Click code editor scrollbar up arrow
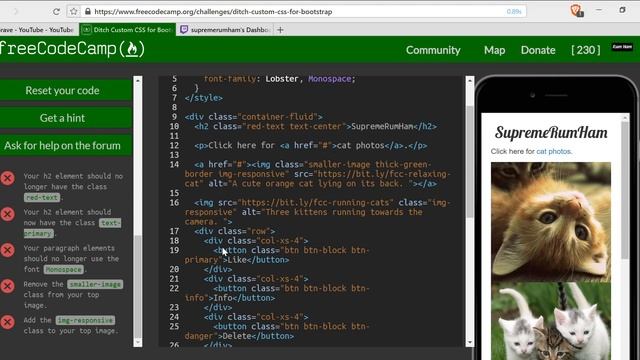 pyautogui.click(x=470, y=81)
